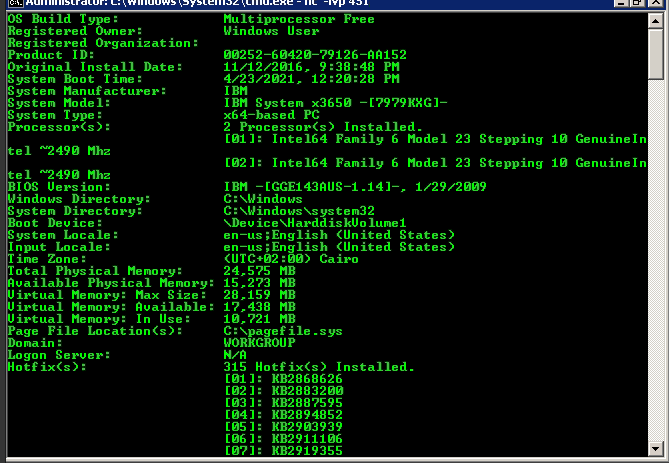The image size is (669, 463).
Task: Click the Logon Server value 'N/A'
Action: point(235,355)
